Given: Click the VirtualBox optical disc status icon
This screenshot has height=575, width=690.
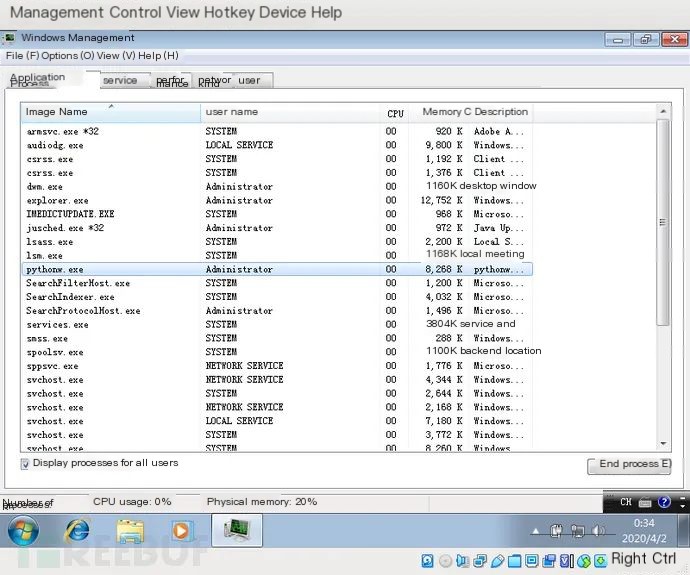Looking at the screenshot, I should pyautogui.click(x=445, y=560).
